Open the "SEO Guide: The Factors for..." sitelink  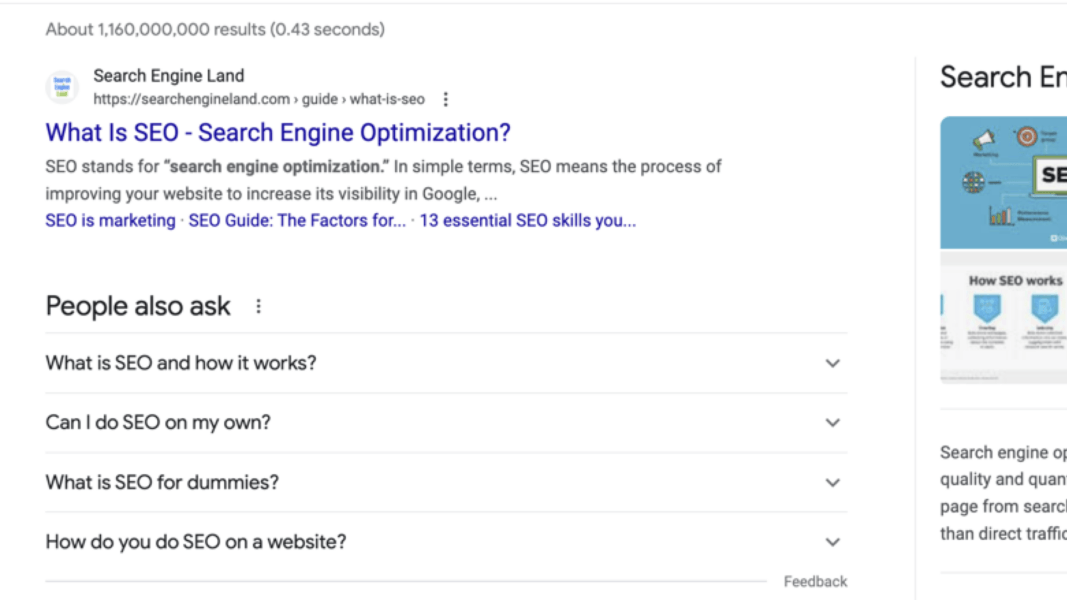point(297,221)
